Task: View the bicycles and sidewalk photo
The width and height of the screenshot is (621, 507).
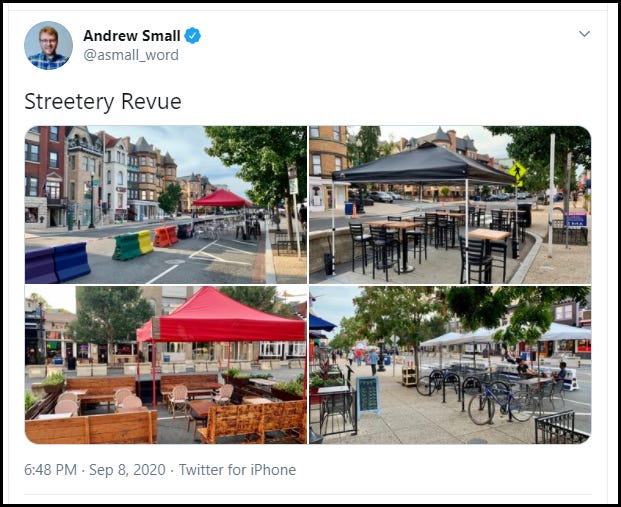Action: 450,365
